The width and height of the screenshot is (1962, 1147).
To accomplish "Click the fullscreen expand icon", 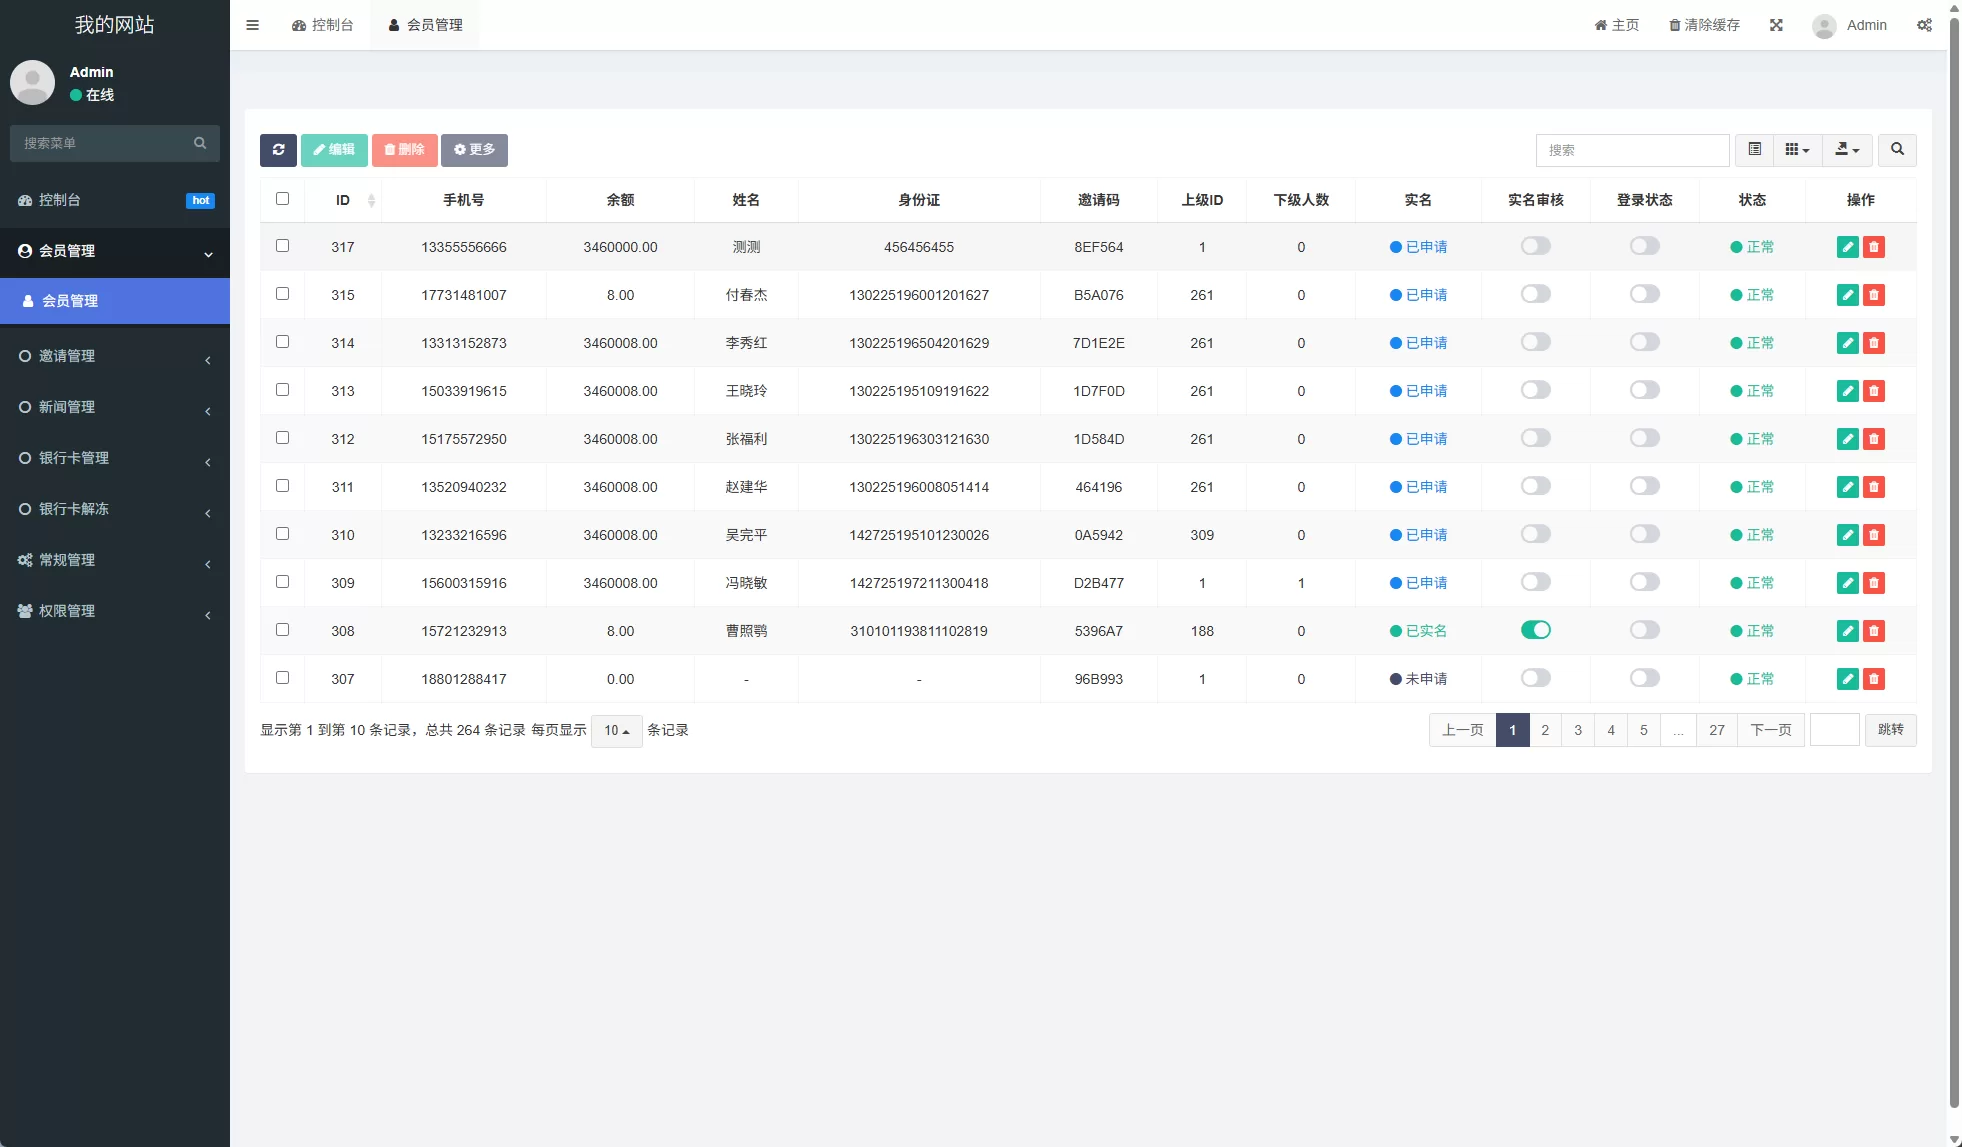I will click(1776, 25).
